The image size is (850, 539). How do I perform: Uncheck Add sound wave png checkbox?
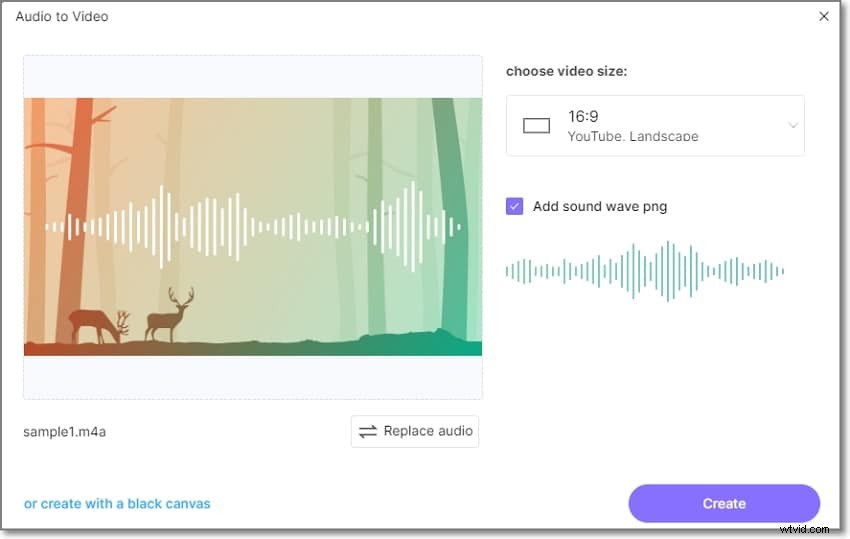pos(514,206)
